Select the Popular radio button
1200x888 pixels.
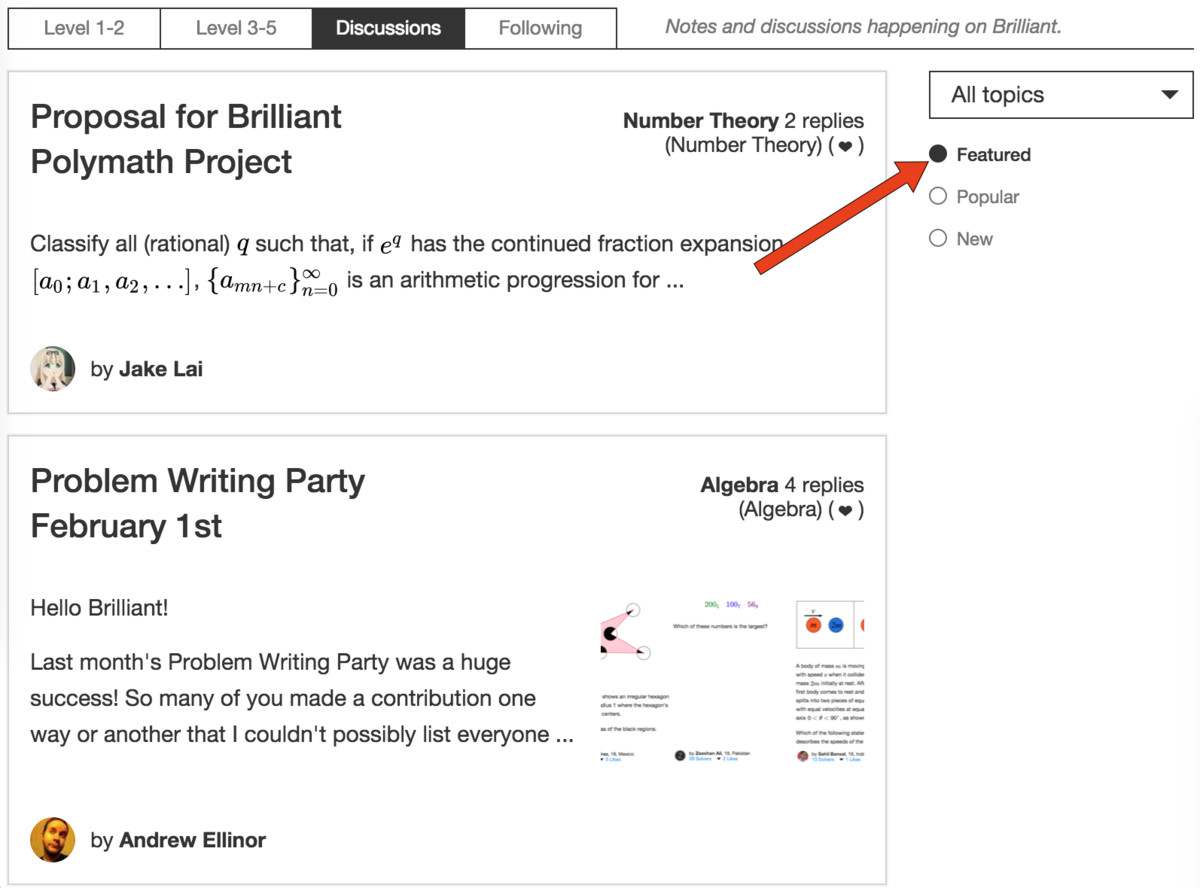coord(938,196)
